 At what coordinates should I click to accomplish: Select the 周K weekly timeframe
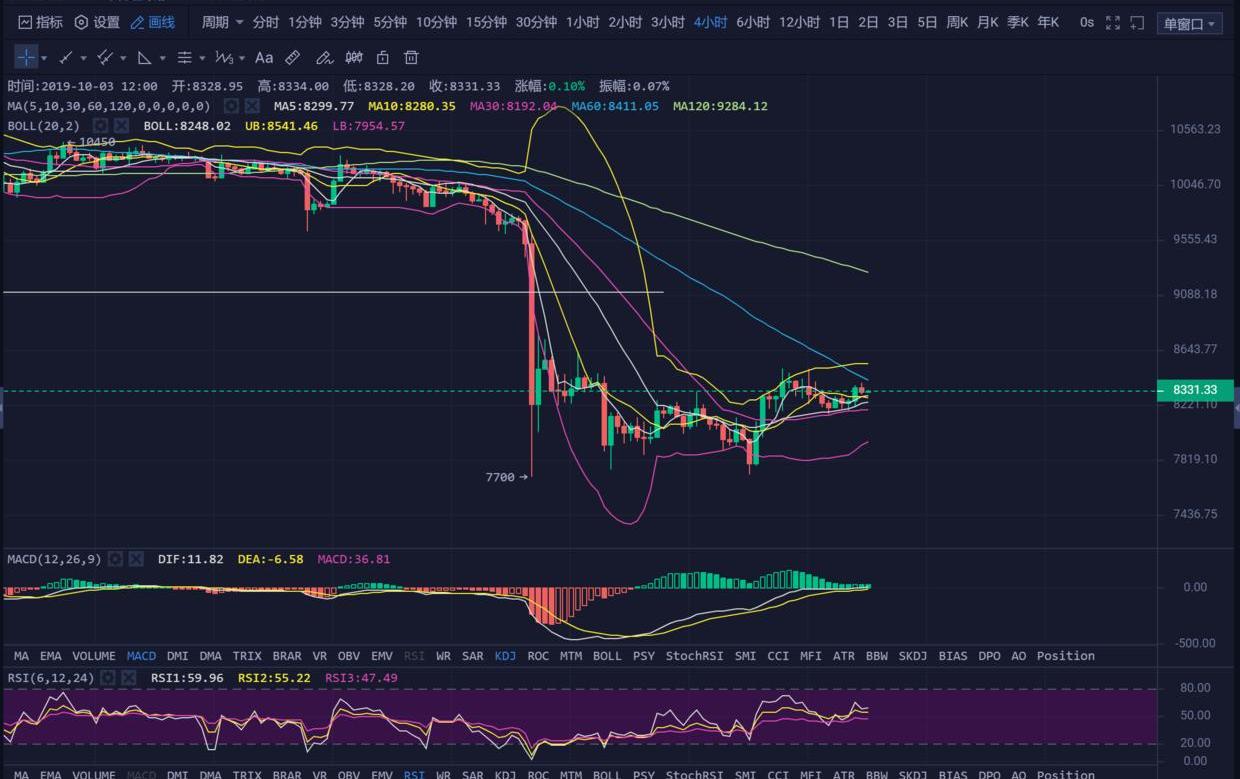(957, 22)
